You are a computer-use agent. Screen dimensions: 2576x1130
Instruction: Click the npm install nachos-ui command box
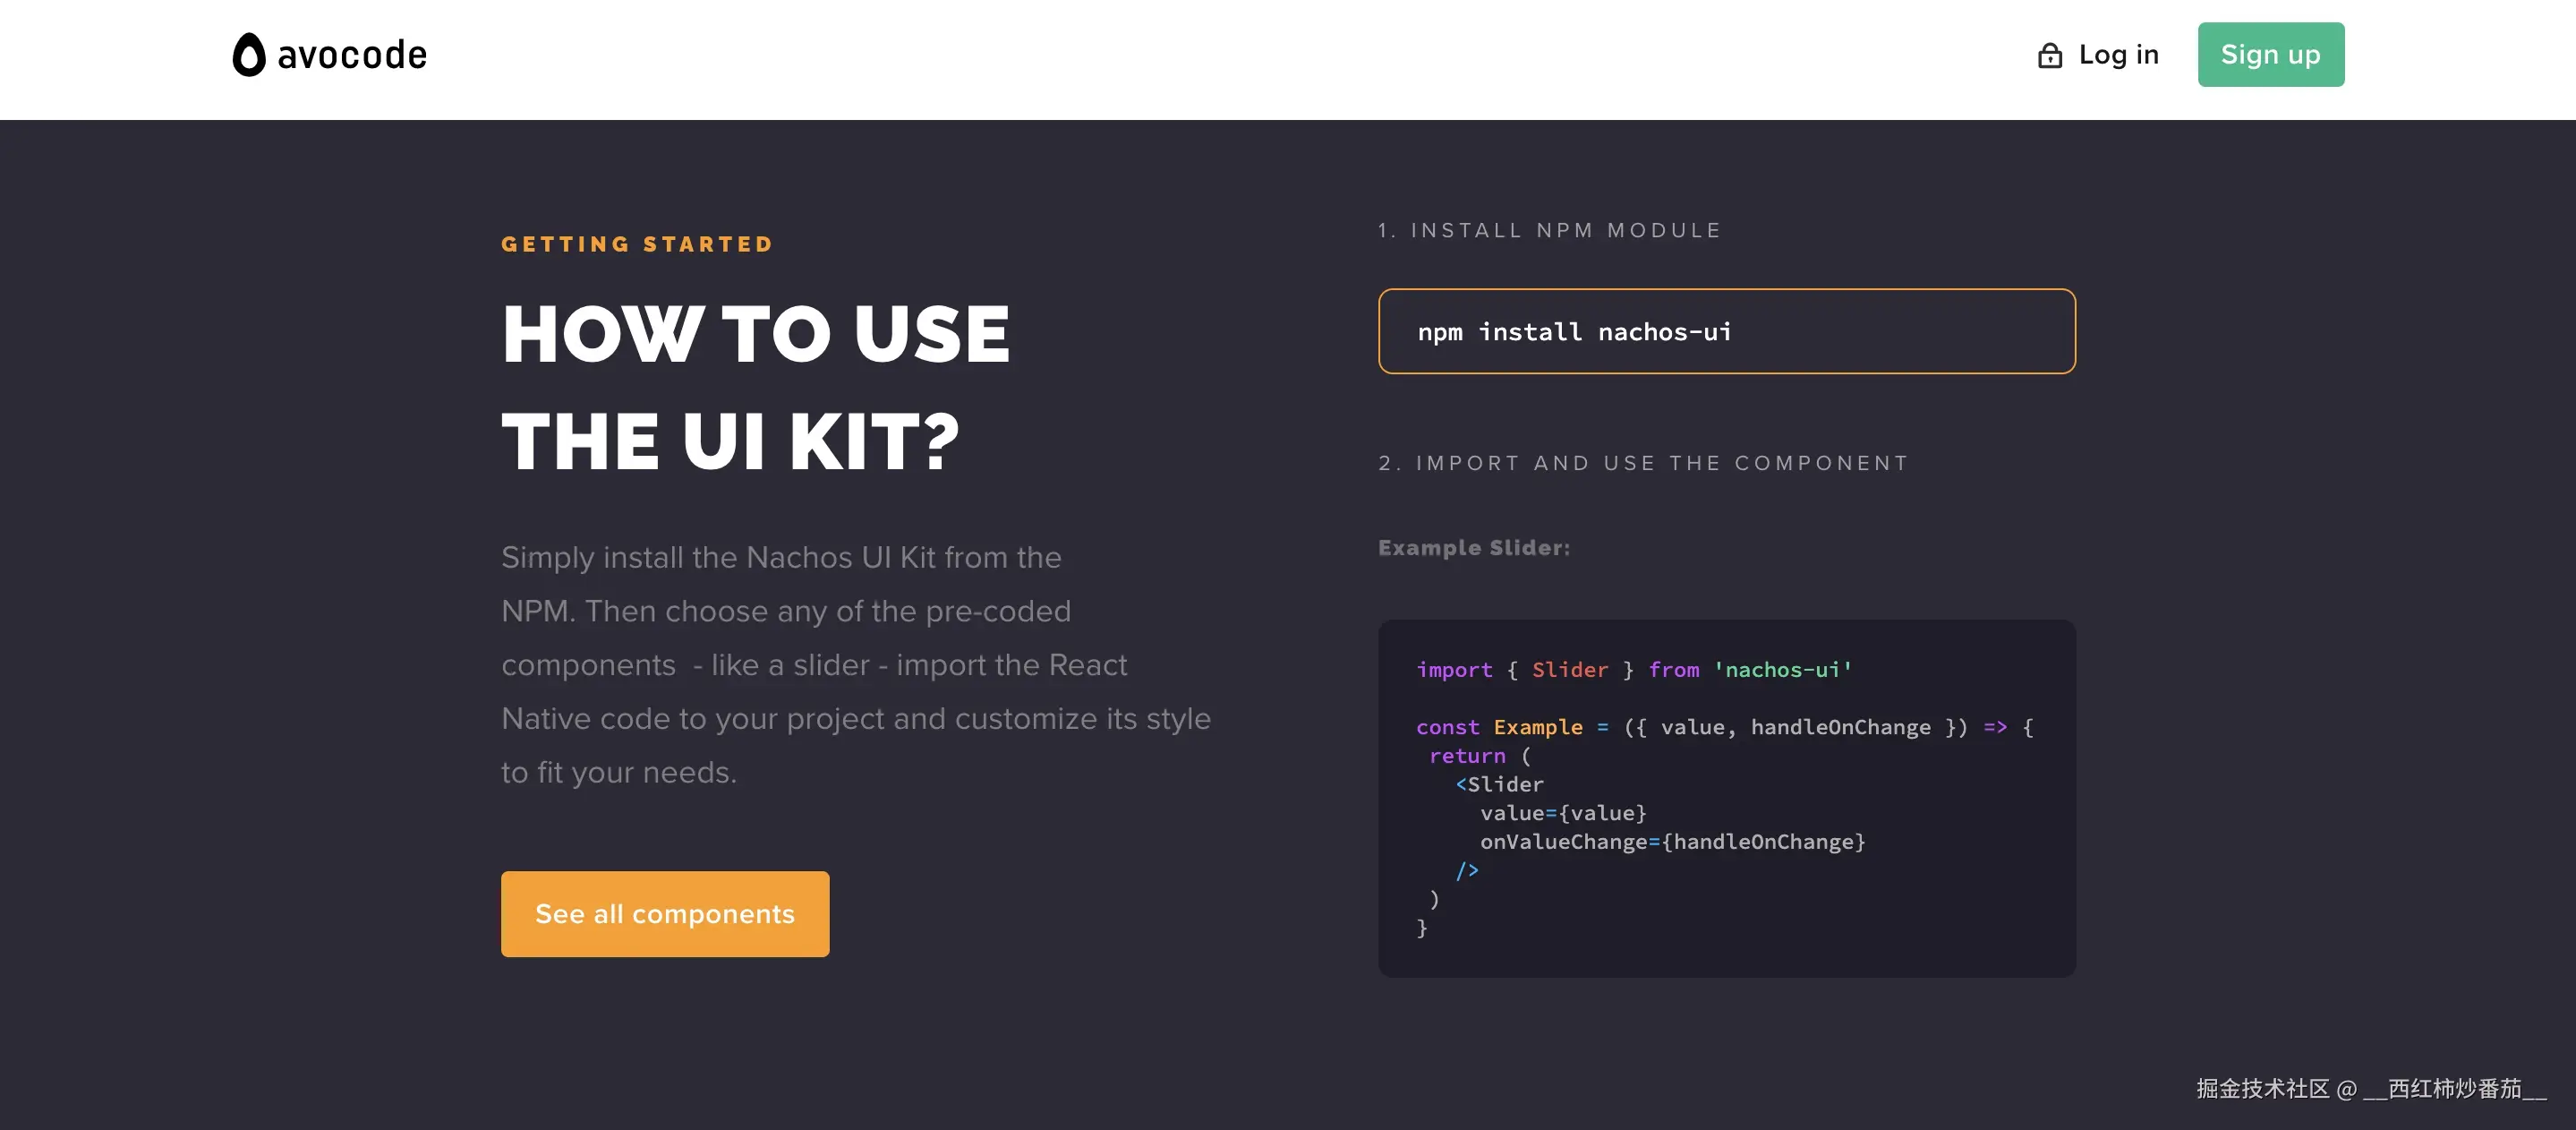[1726, 331]
